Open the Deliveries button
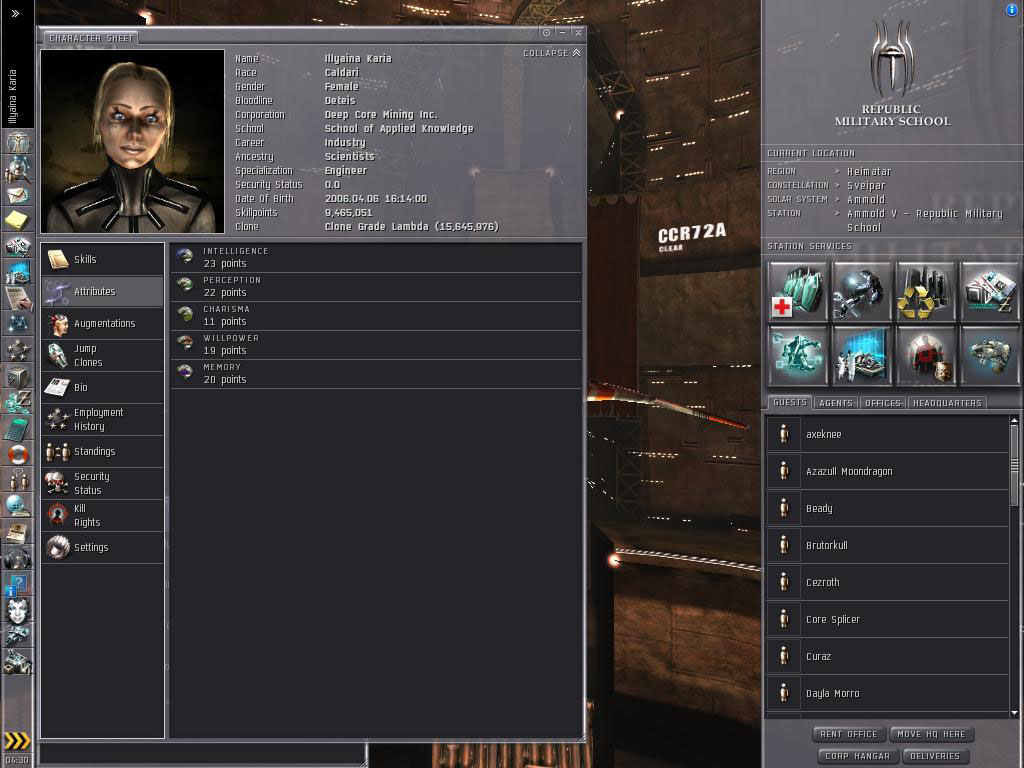 tap(935, 756)
